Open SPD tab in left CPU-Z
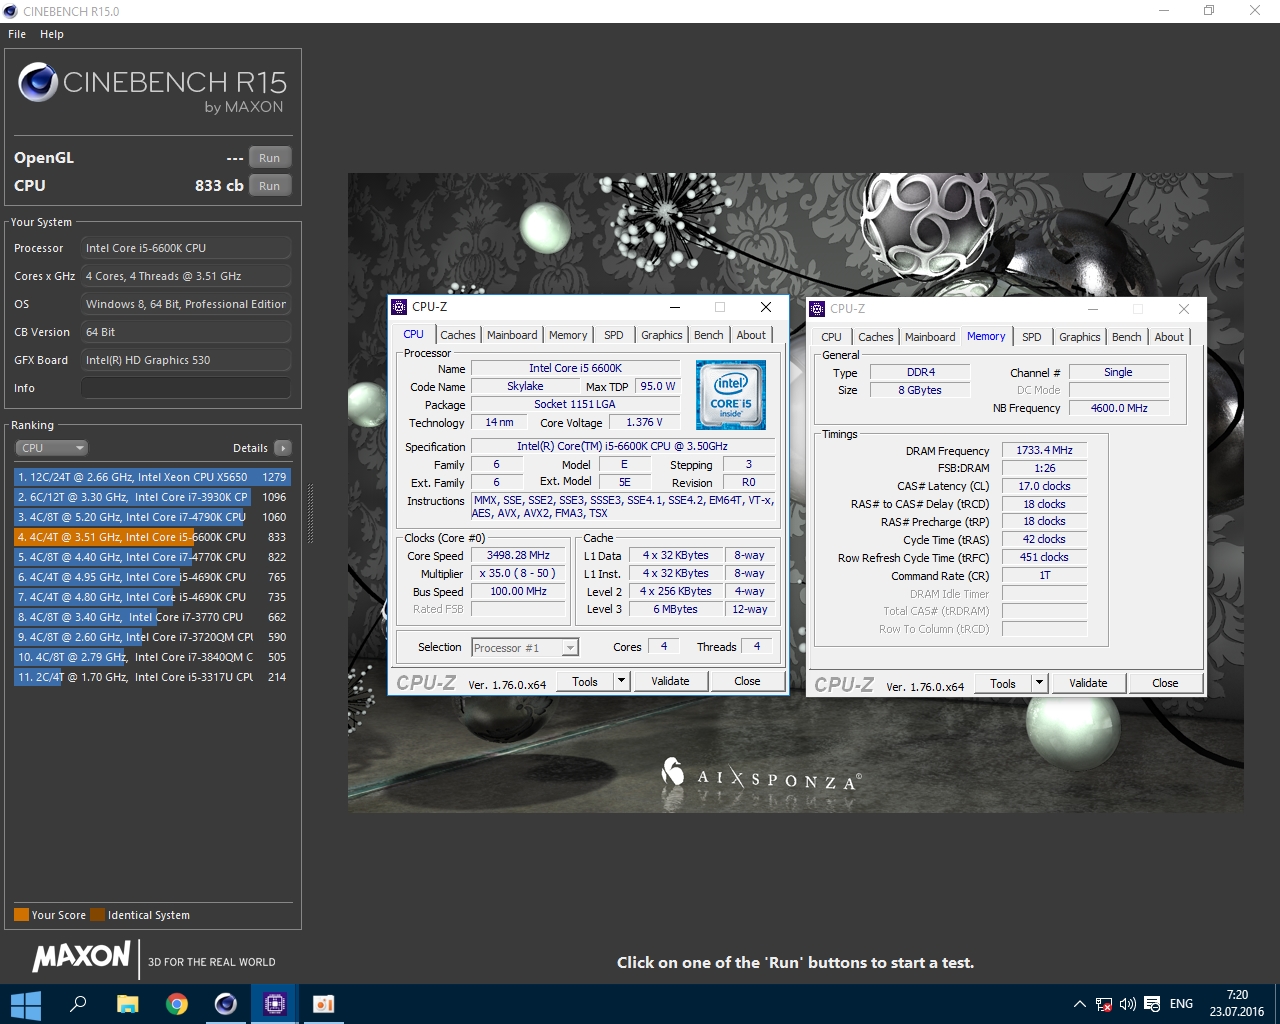This screenshot has height=1024, width=1280. (x=614, y=335)
